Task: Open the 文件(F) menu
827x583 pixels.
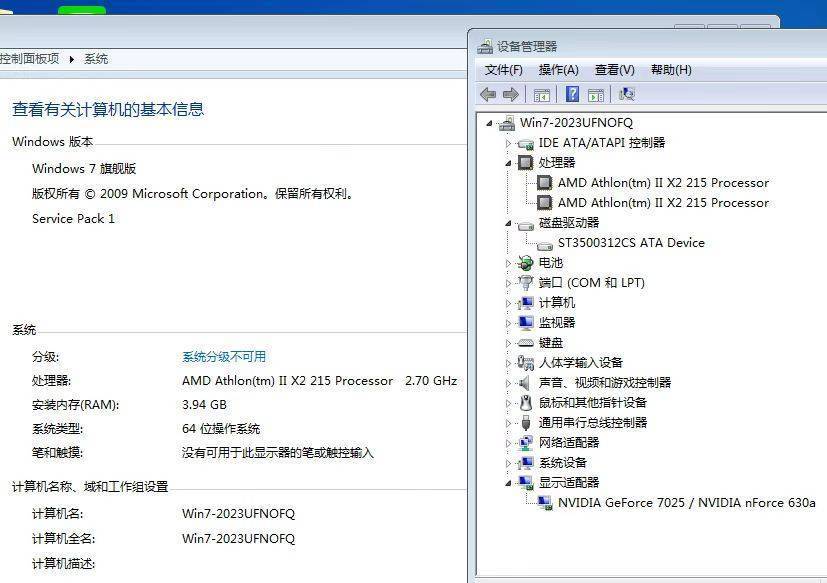Action: coord(503,70)
